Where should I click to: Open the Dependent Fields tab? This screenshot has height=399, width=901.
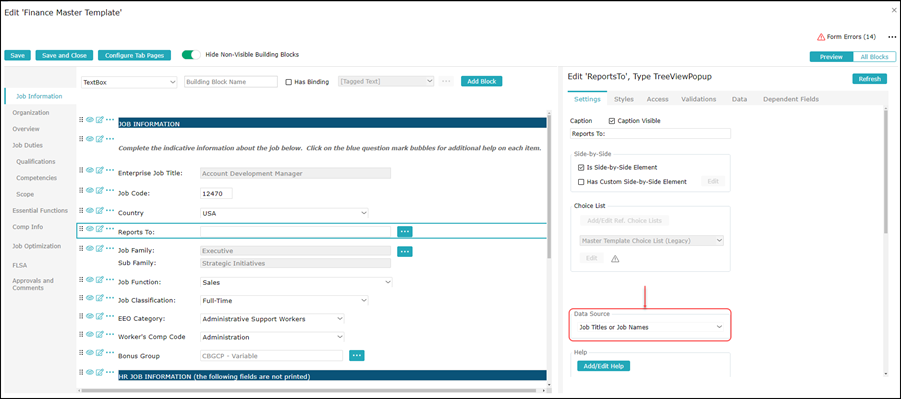(x=791, y=99)
